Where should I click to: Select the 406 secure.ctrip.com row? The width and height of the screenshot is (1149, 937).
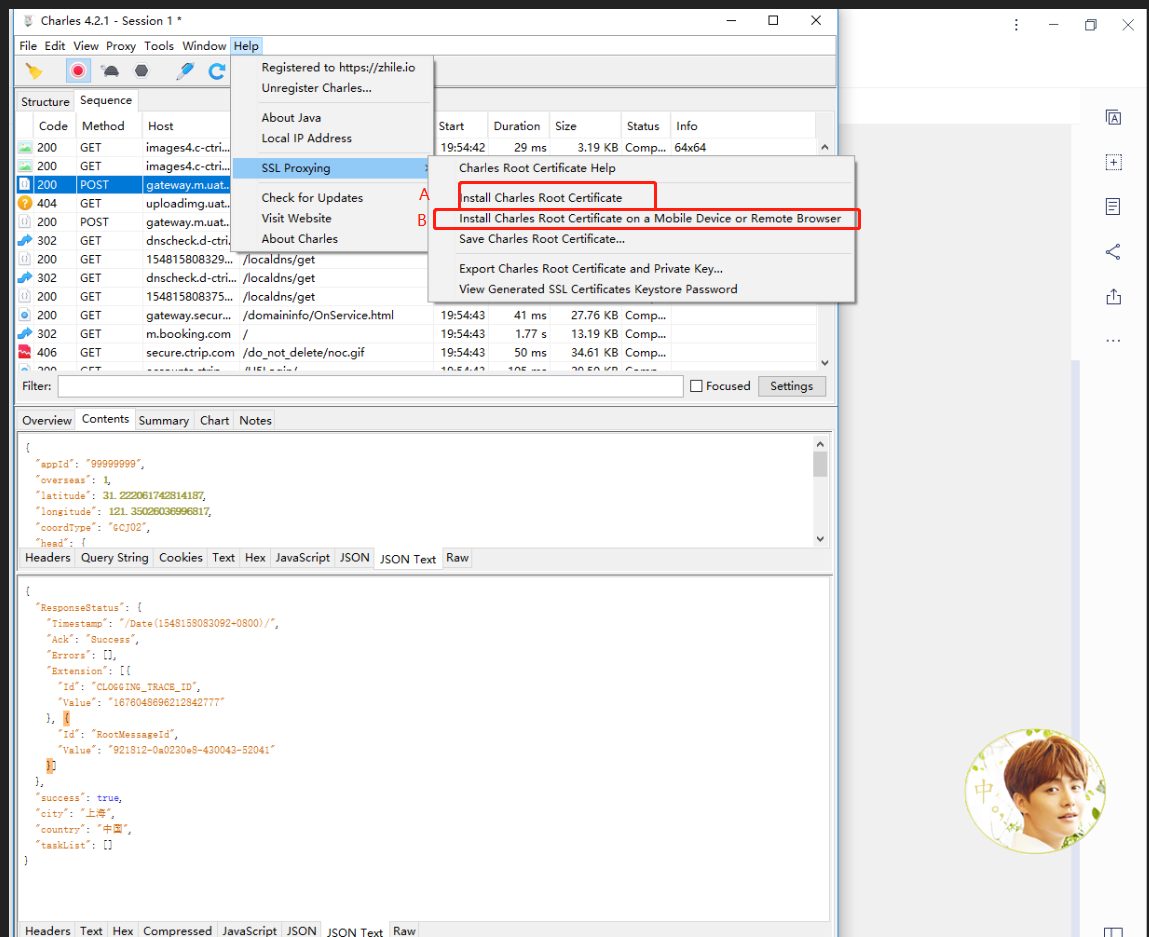(416, 352)
